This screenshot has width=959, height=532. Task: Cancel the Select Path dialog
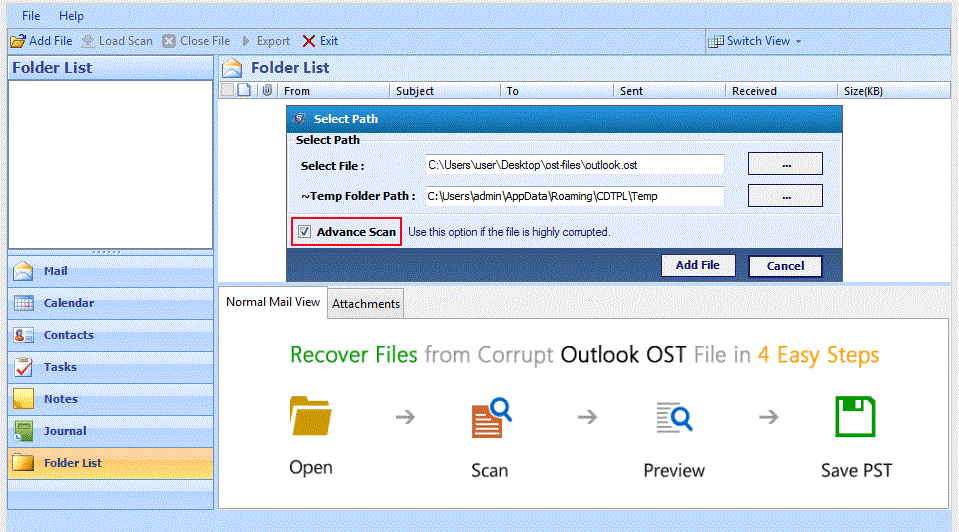(785, 266)
